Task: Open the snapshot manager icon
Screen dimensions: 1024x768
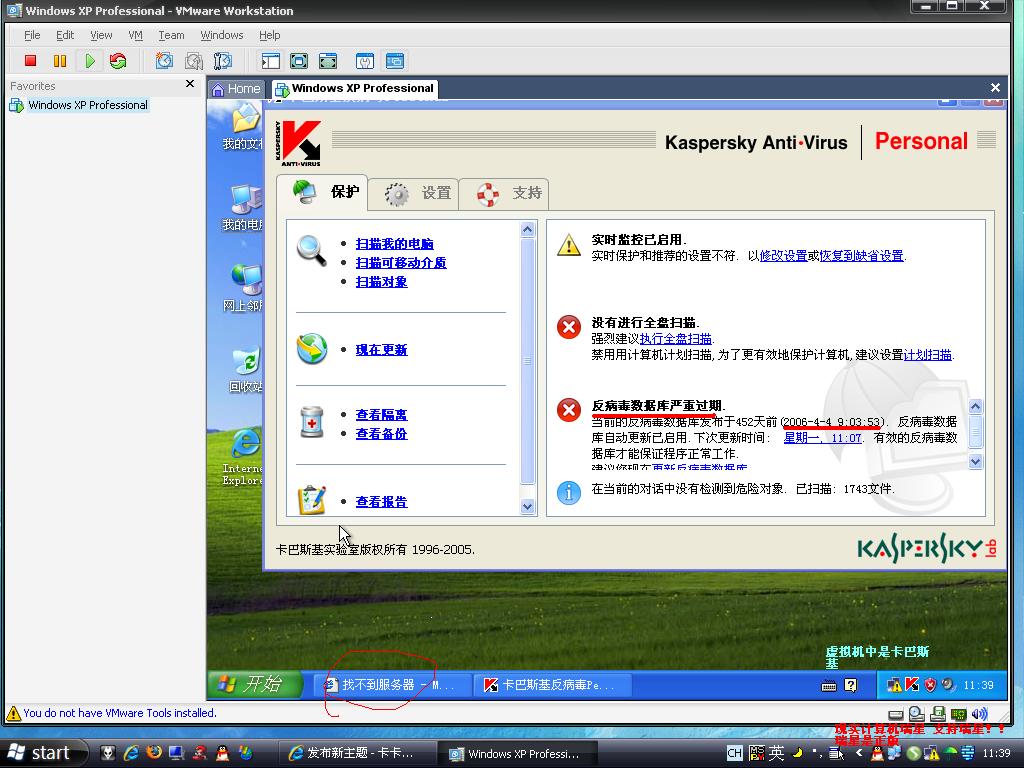Action: [223, 61]
